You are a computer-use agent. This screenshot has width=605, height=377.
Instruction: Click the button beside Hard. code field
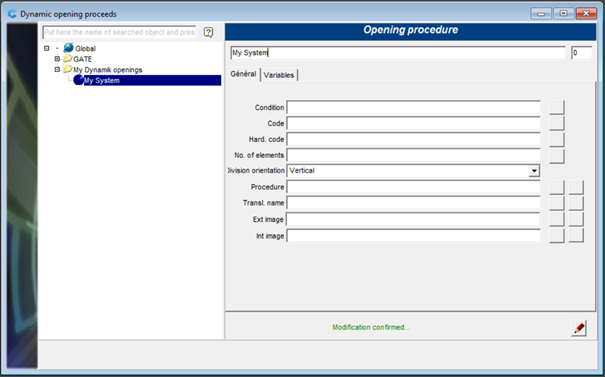click(x=556, y=140)
